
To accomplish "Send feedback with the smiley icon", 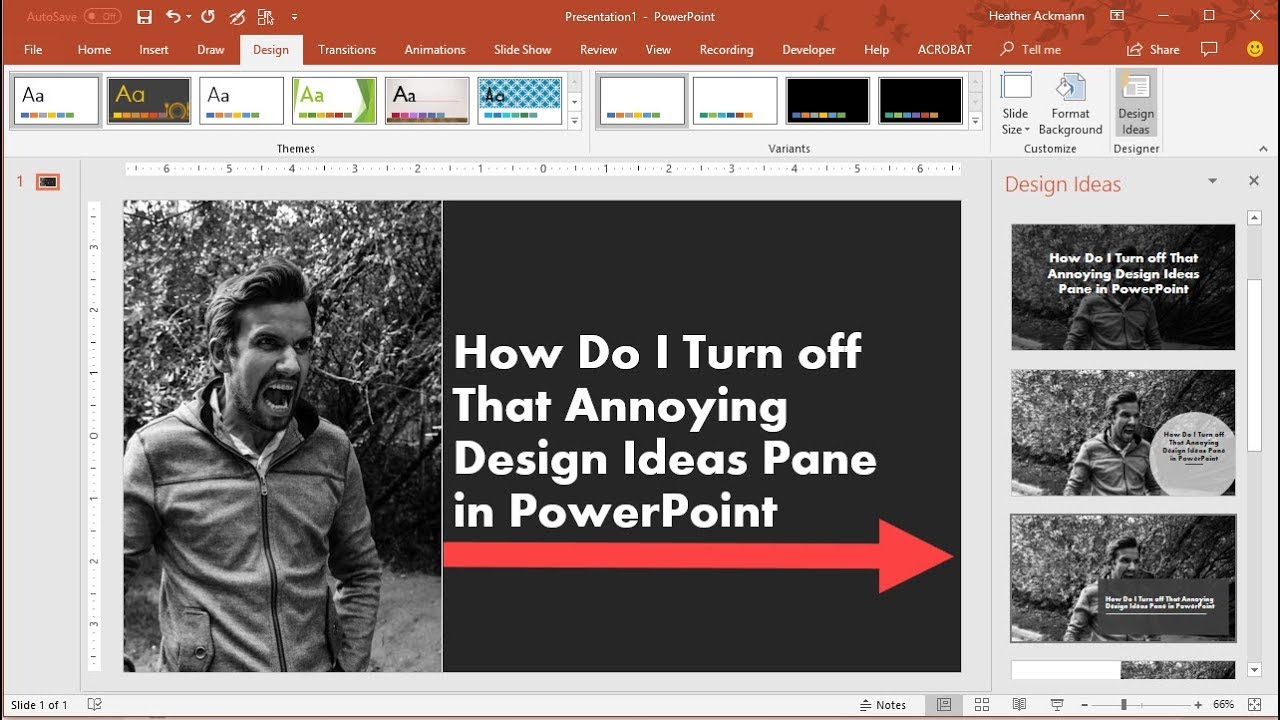I will 1255,49.
